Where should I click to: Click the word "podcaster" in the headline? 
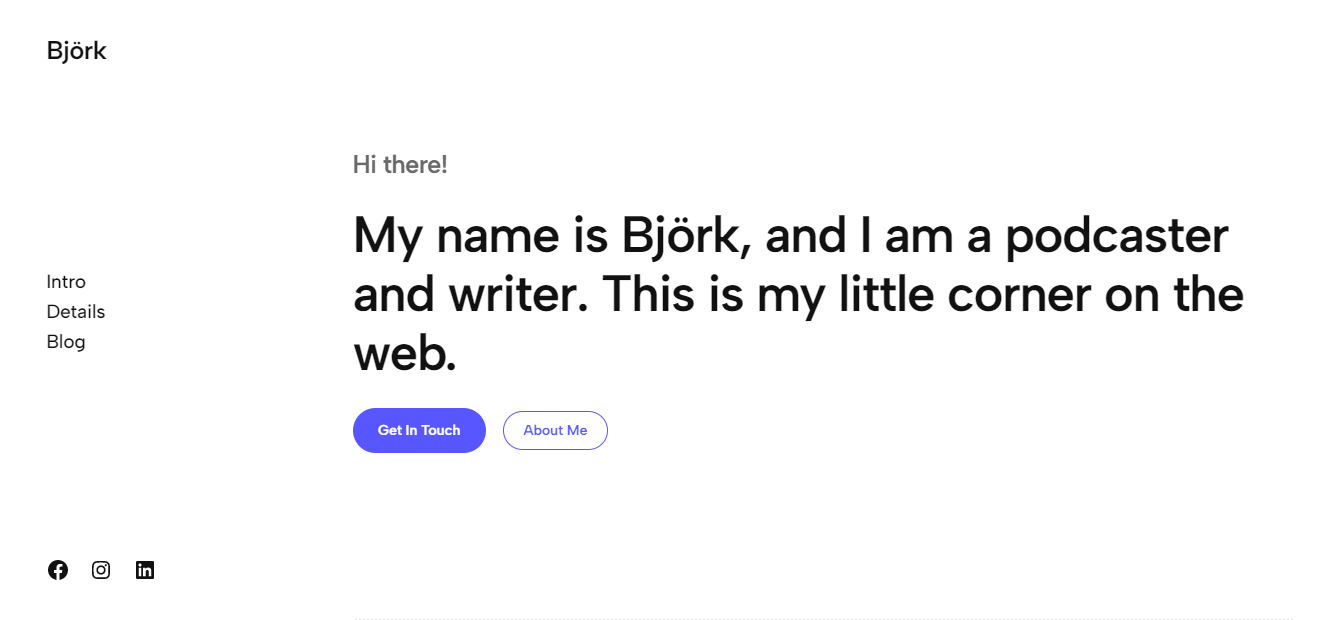1116,237
